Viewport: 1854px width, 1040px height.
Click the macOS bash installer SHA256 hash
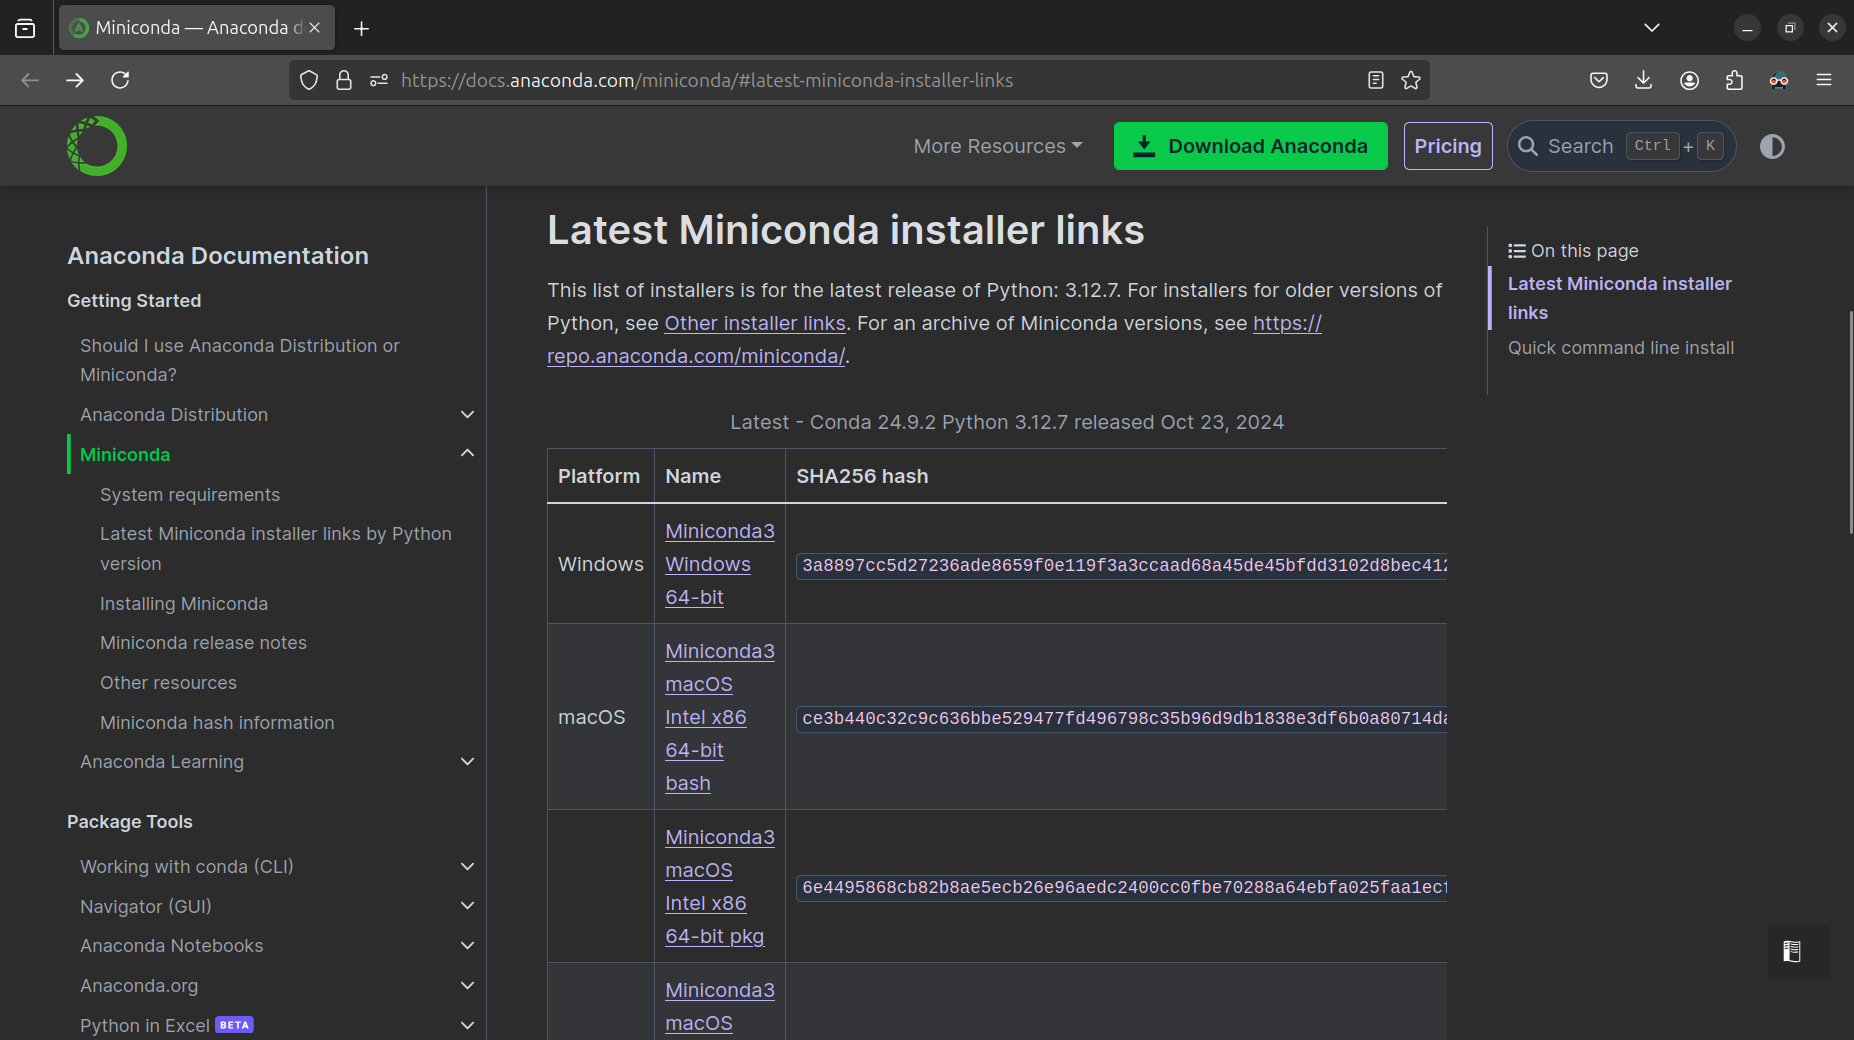tap(1122, 718)
